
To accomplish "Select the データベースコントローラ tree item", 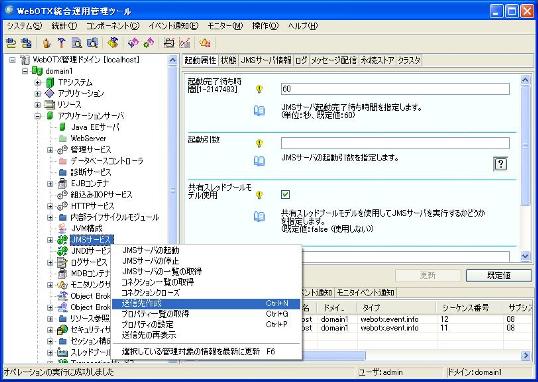I will pyautogui.click(x=107, y=161).
